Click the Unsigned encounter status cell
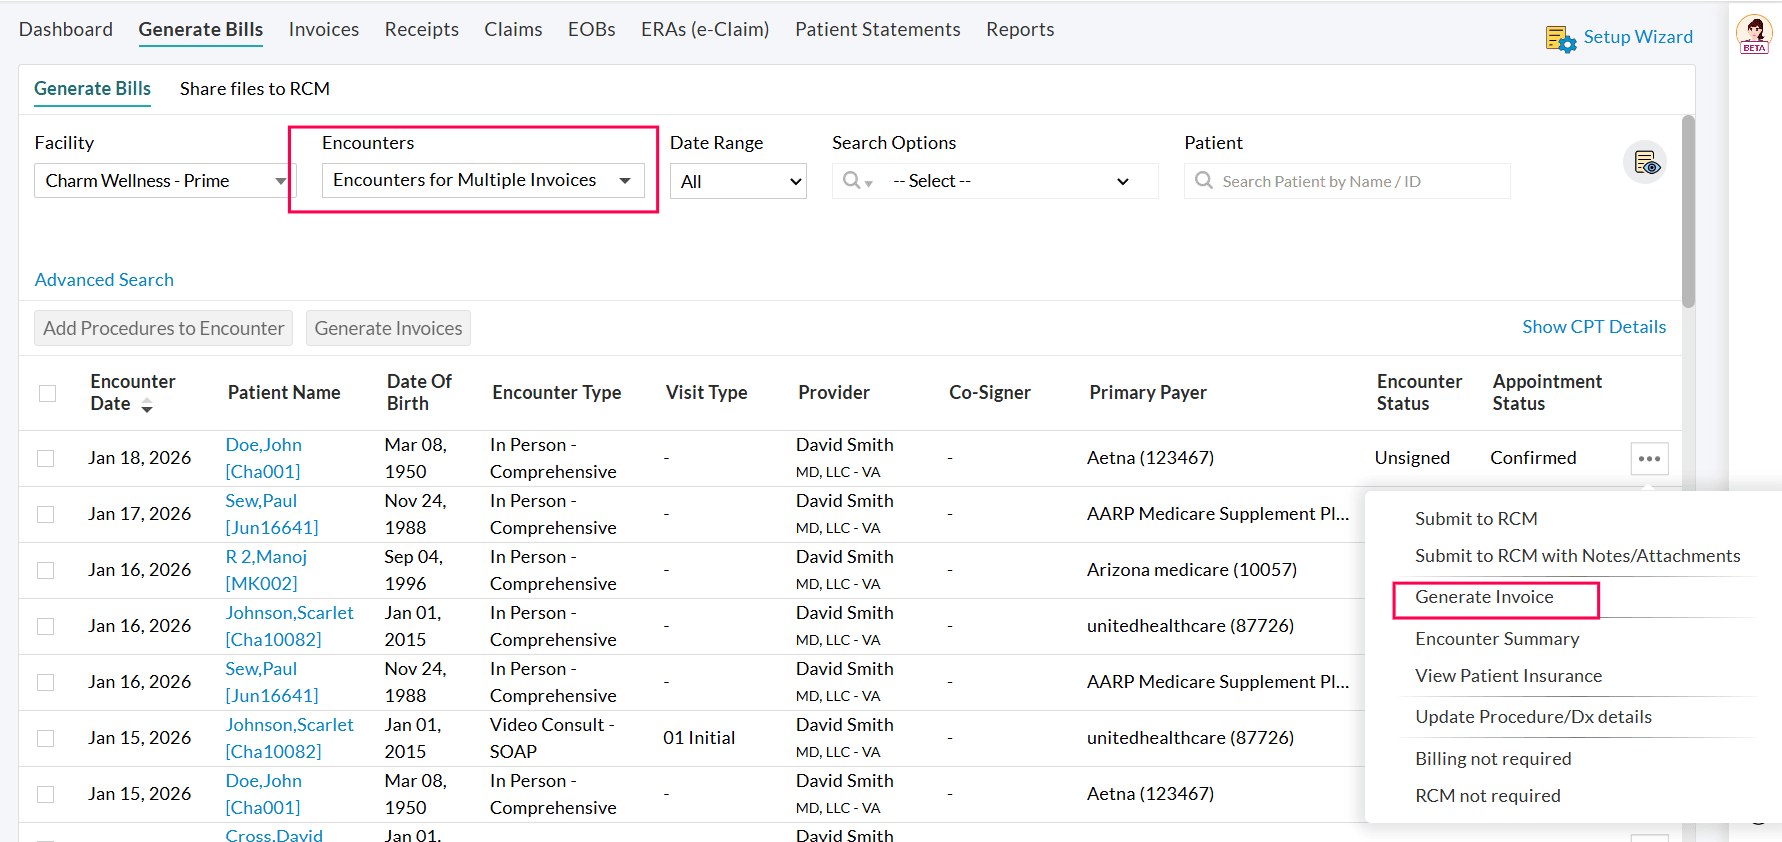1782x842 pixels. coord(1412,458)
